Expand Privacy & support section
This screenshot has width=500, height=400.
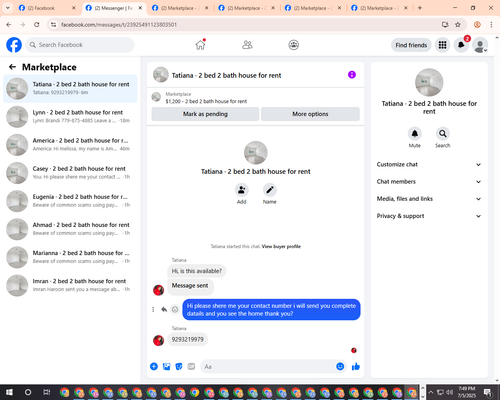[429, 216]
